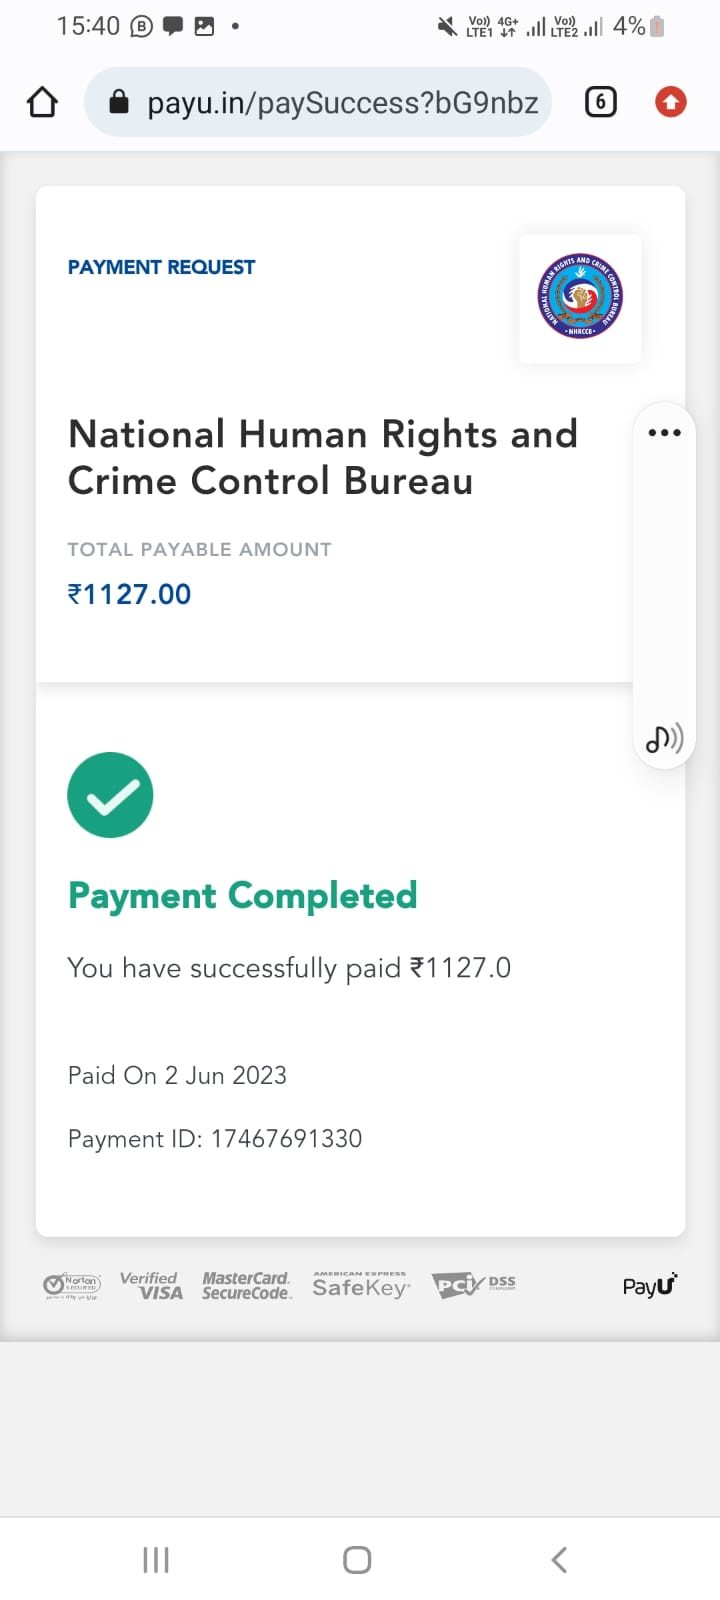Open the three-dots floating side menu
Screen dimensions: 720x1600
[664, 433]
